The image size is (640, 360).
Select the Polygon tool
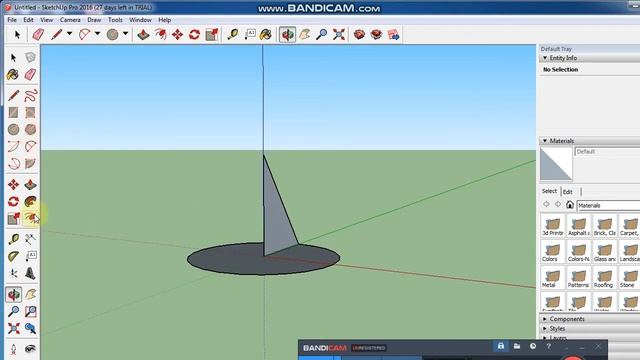pyautogui.click(x=30, y=129)
